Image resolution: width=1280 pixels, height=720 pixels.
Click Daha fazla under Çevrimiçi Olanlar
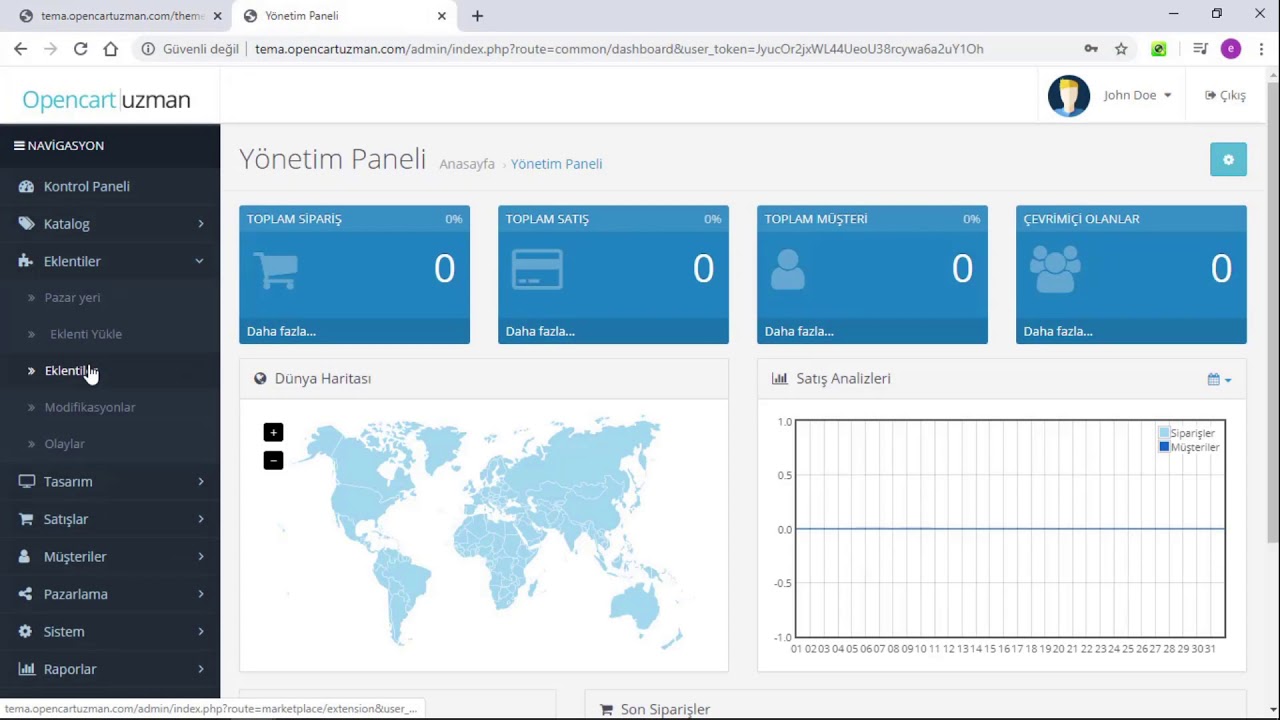coord(1058,331)
